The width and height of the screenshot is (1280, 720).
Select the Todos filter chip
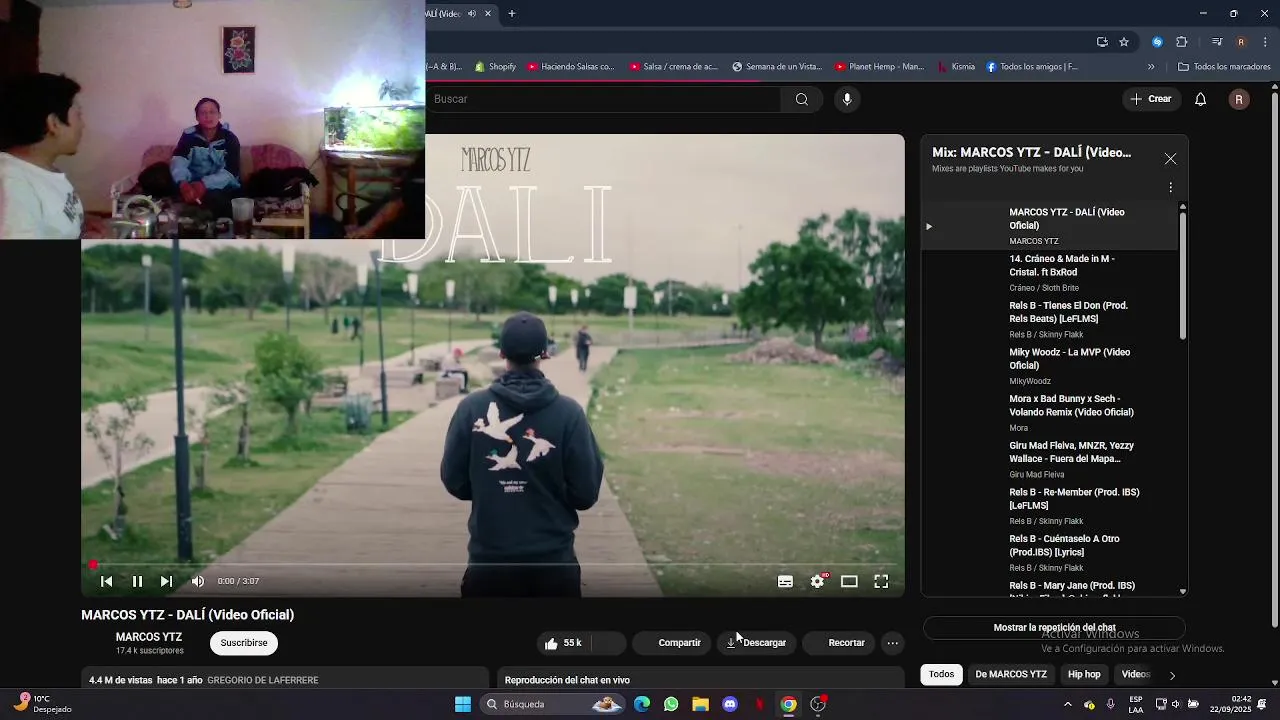(x=942, y=674)
